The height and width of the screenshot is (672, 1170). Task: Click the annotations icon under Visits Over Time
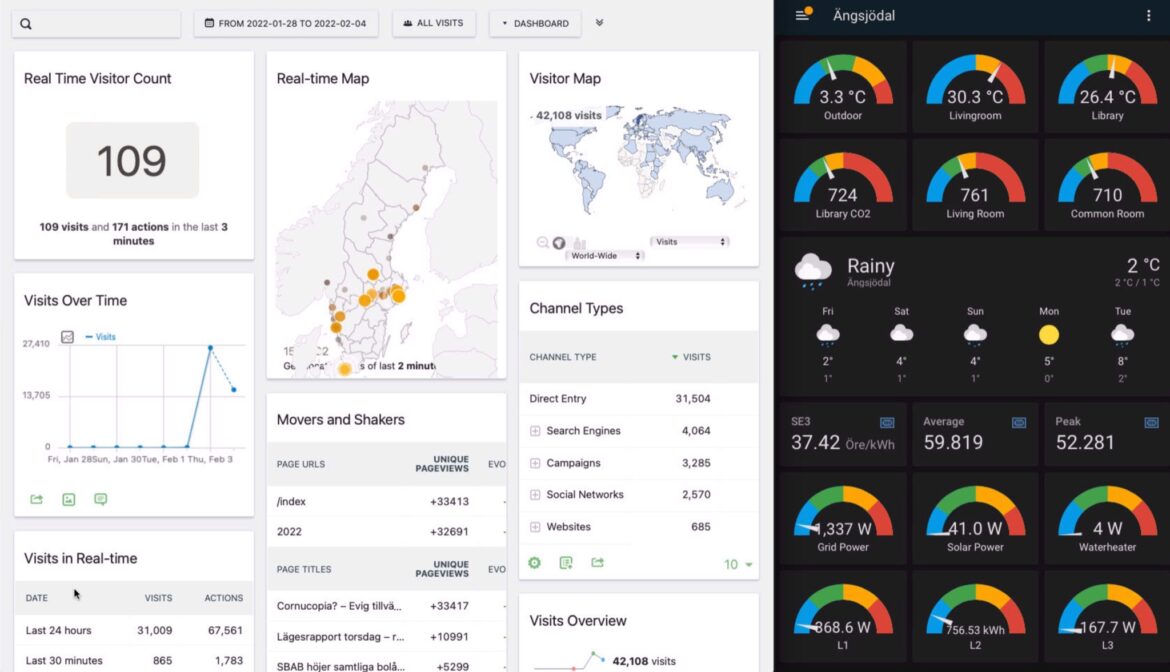point(100,499)
